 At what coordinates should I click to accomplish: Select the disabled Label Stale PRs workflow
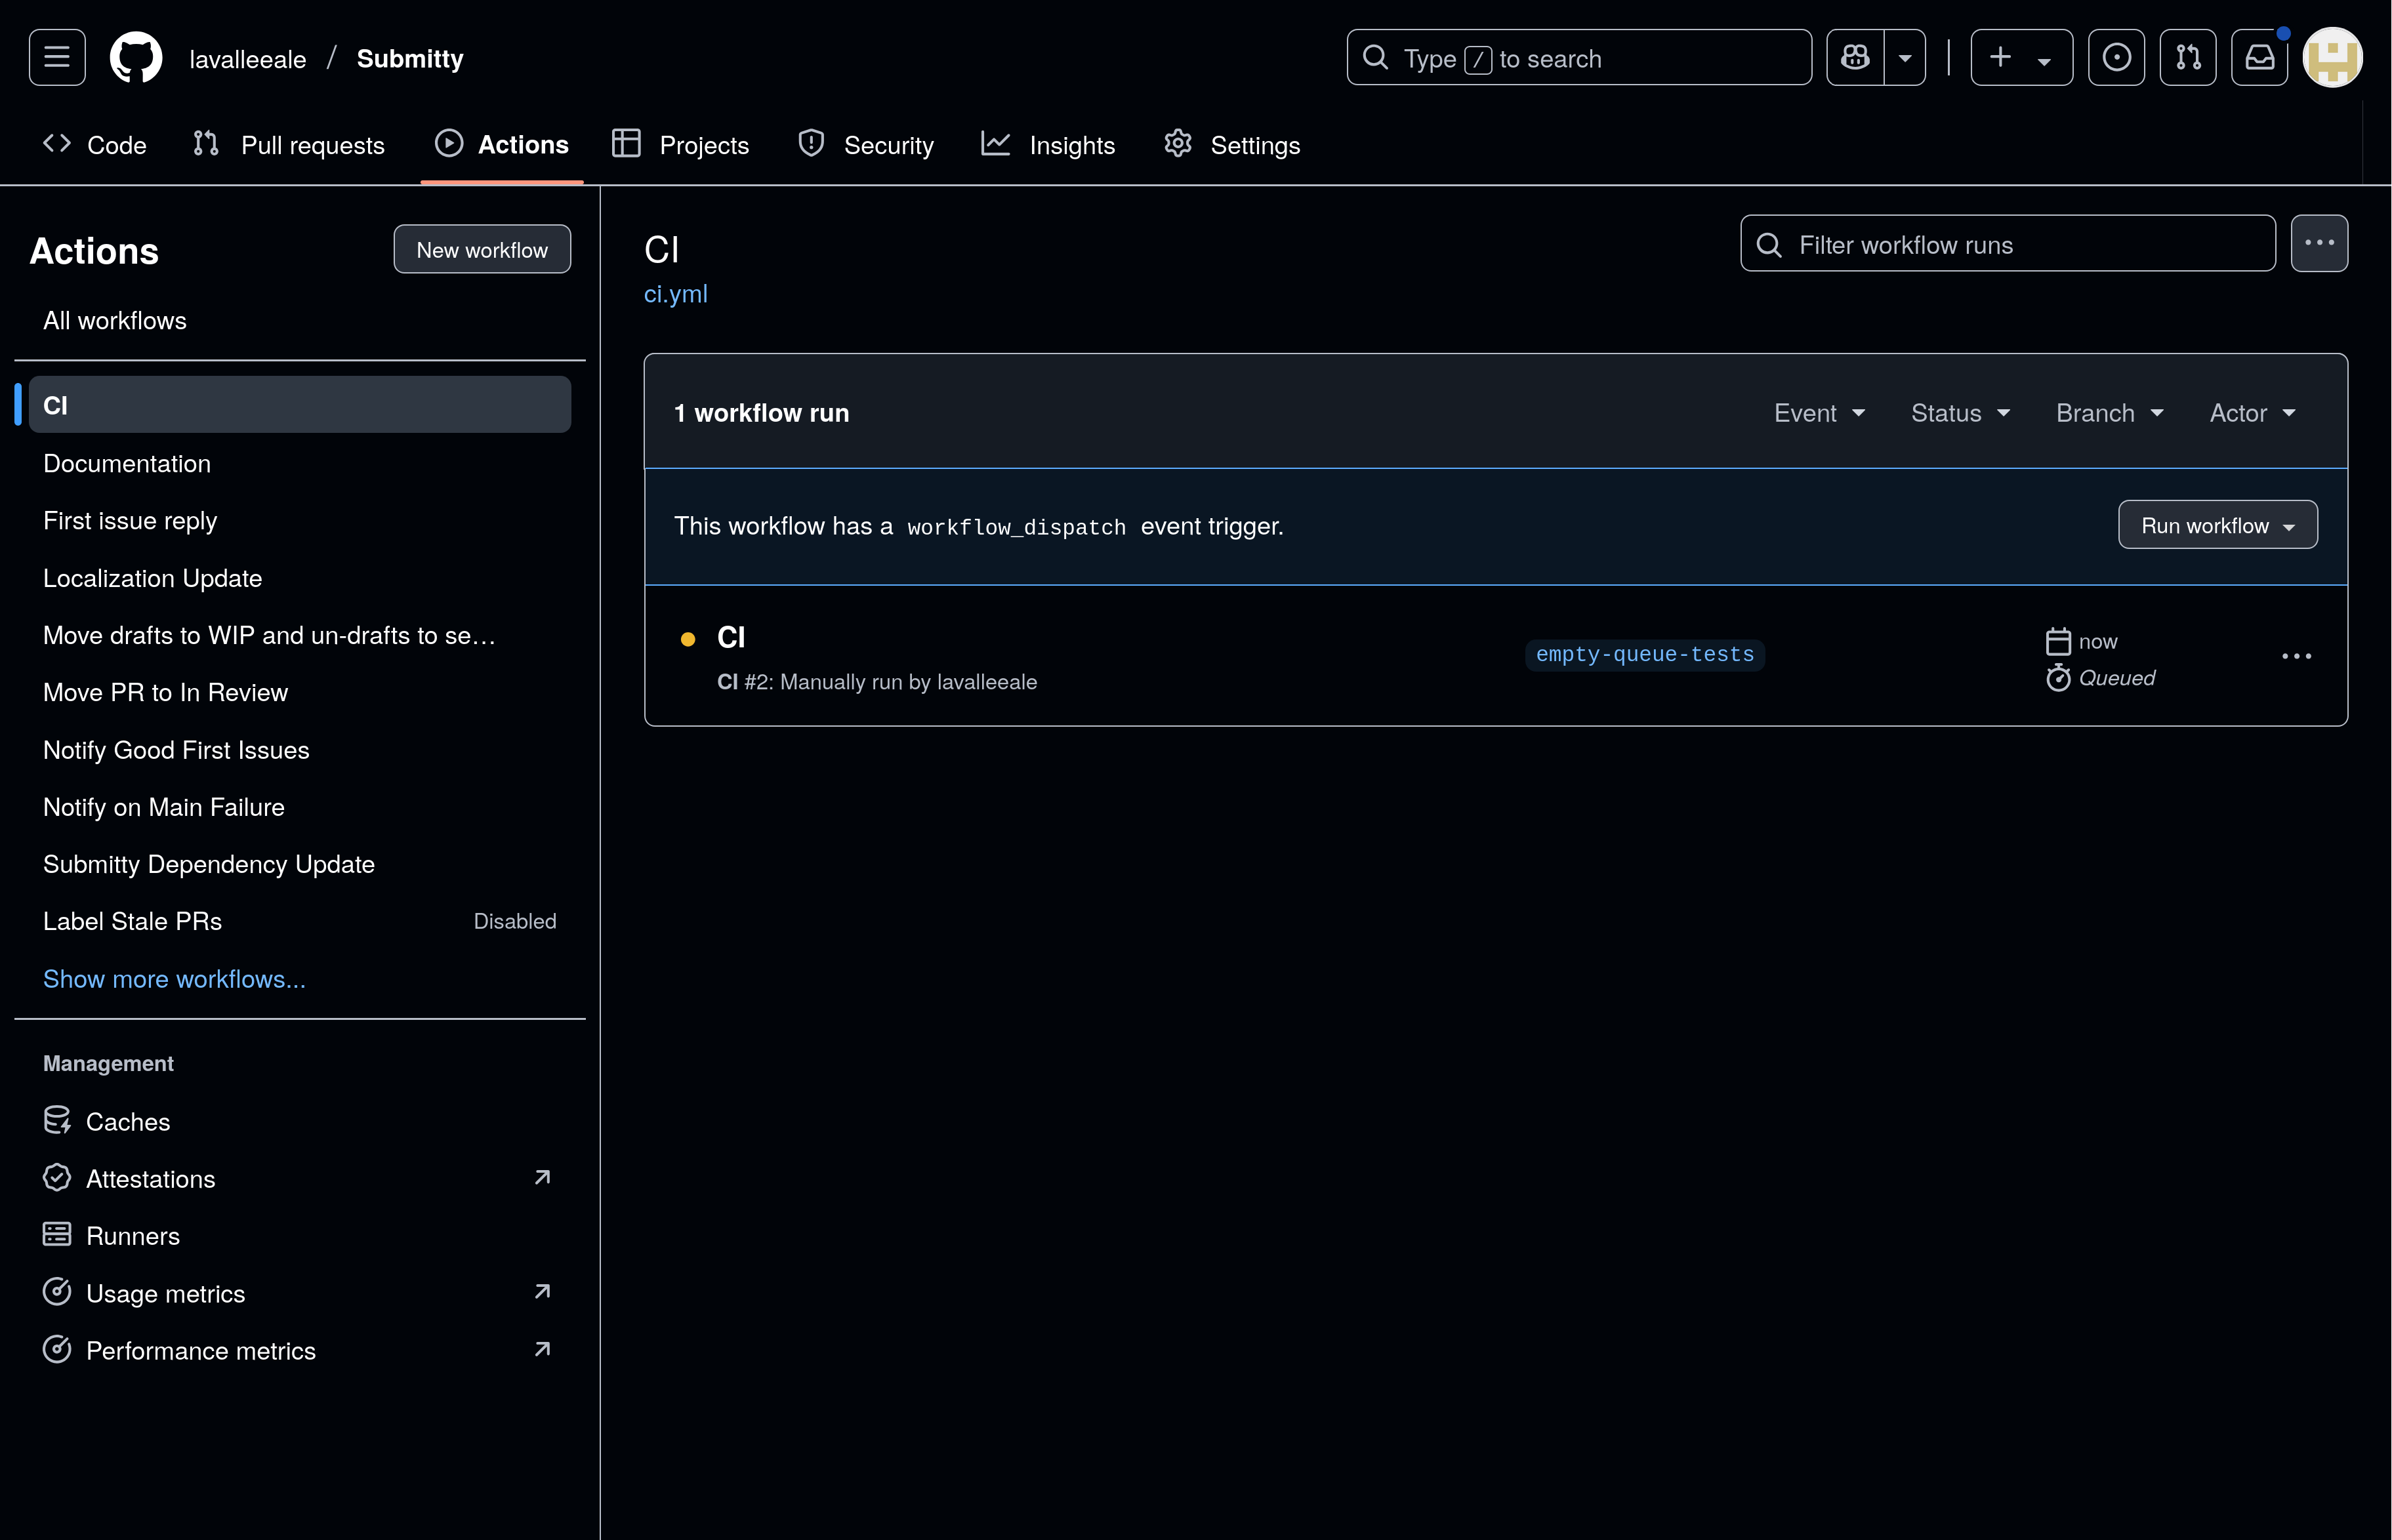pyautogui.click(x=300, y=921)
